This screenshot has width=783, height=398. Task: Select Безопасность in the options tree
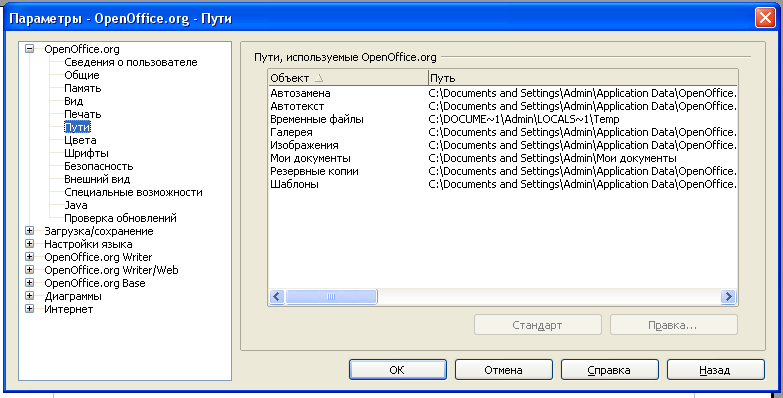pyautogui.click(x=99, y=166)
